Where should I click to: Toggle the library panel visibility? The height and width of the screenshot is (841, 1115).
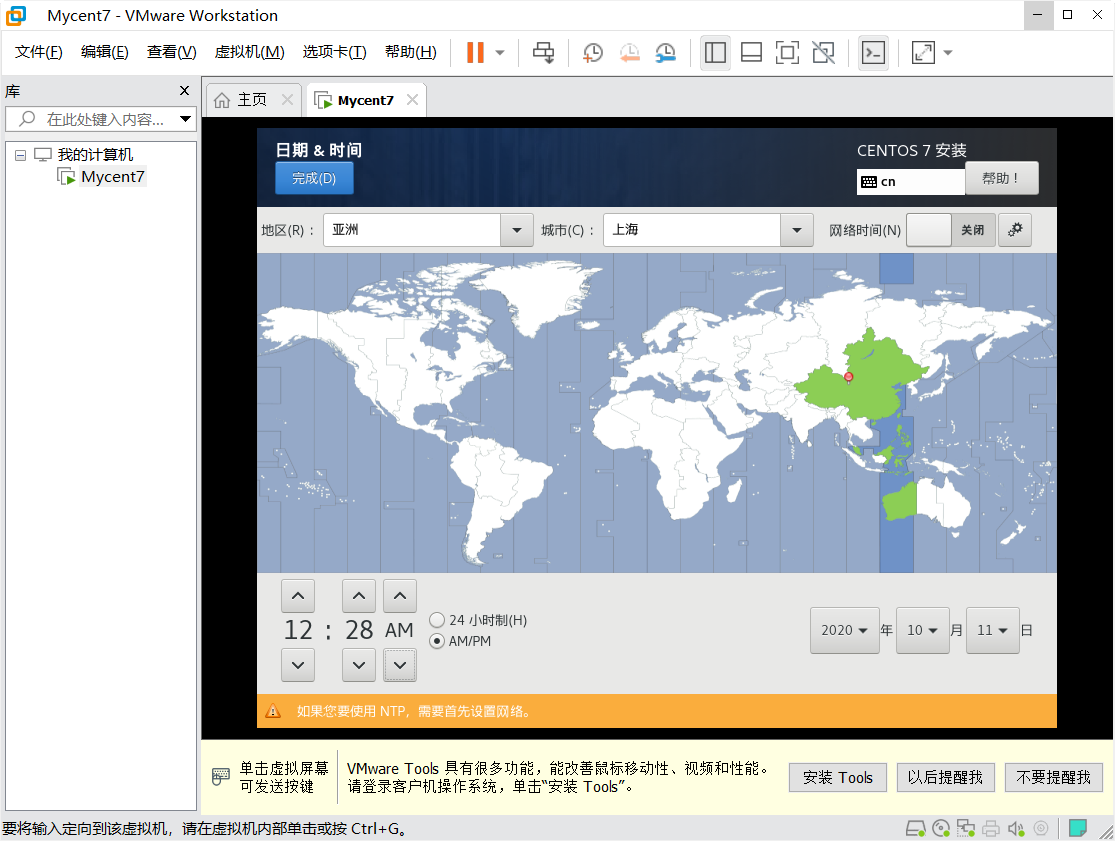[715, 52]
